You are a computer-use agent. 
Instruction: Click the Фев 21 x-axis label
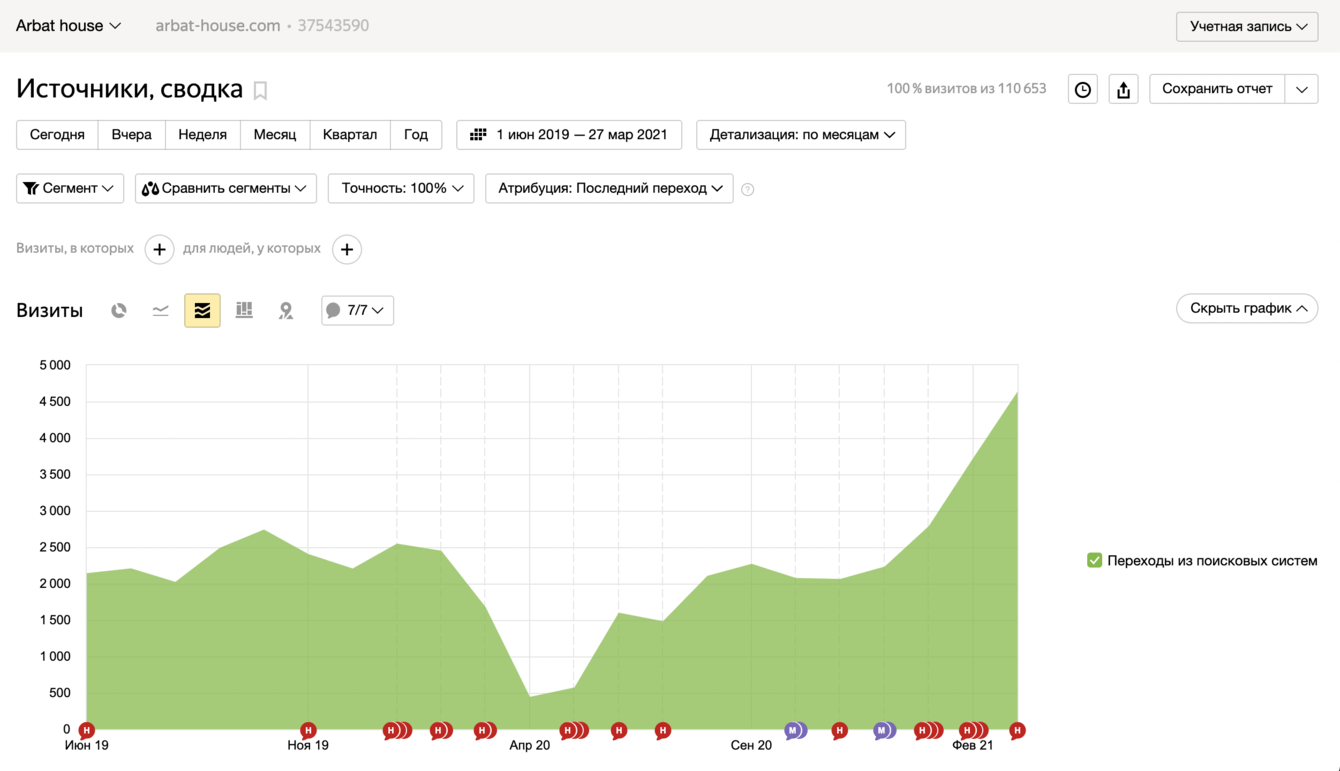pos(973,746)
